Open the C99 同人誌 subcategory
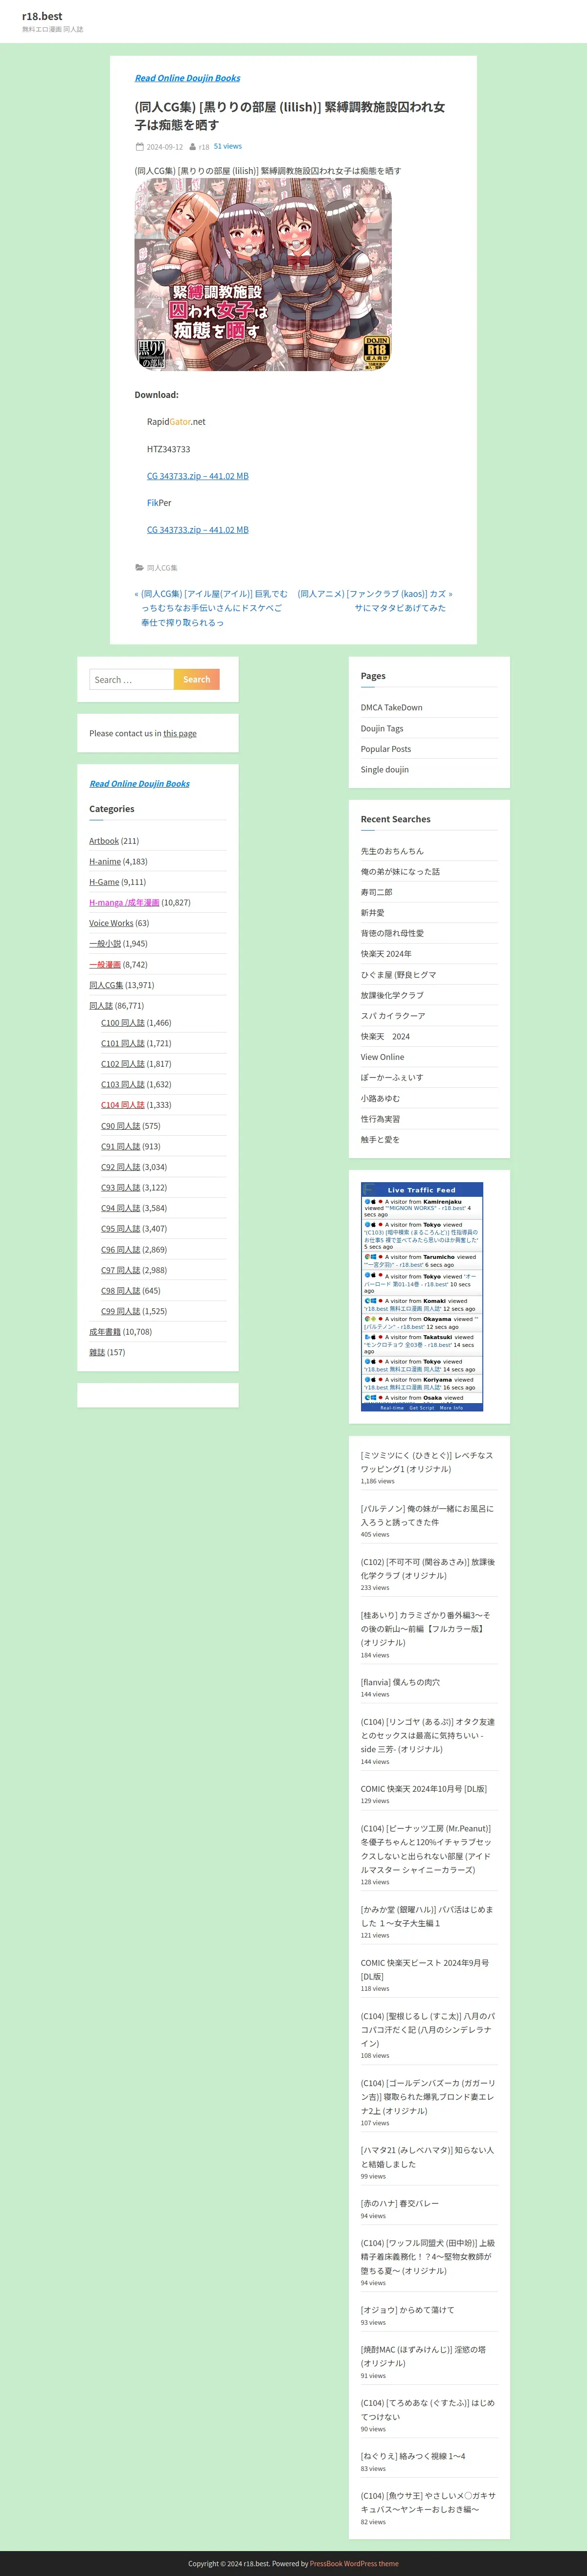The height and width of the screenshot is (2576, 587). point(121,1311)
